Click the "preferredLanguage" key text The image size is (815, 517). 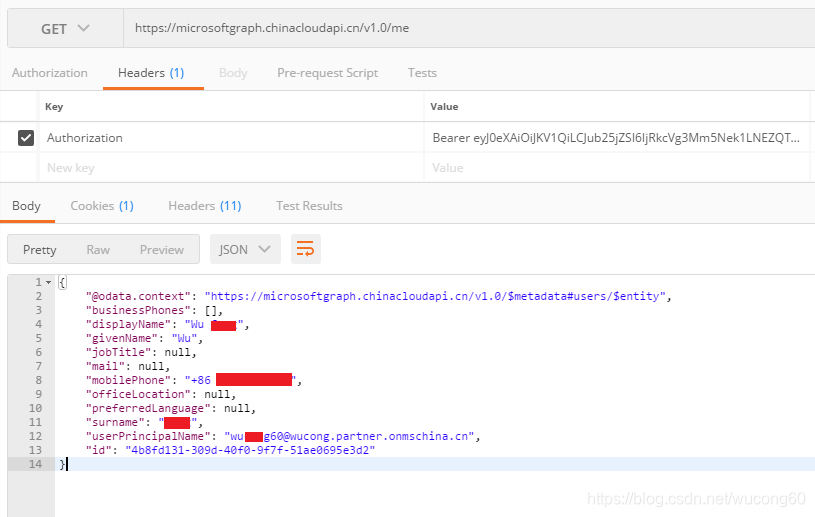(x=148, y=408)
